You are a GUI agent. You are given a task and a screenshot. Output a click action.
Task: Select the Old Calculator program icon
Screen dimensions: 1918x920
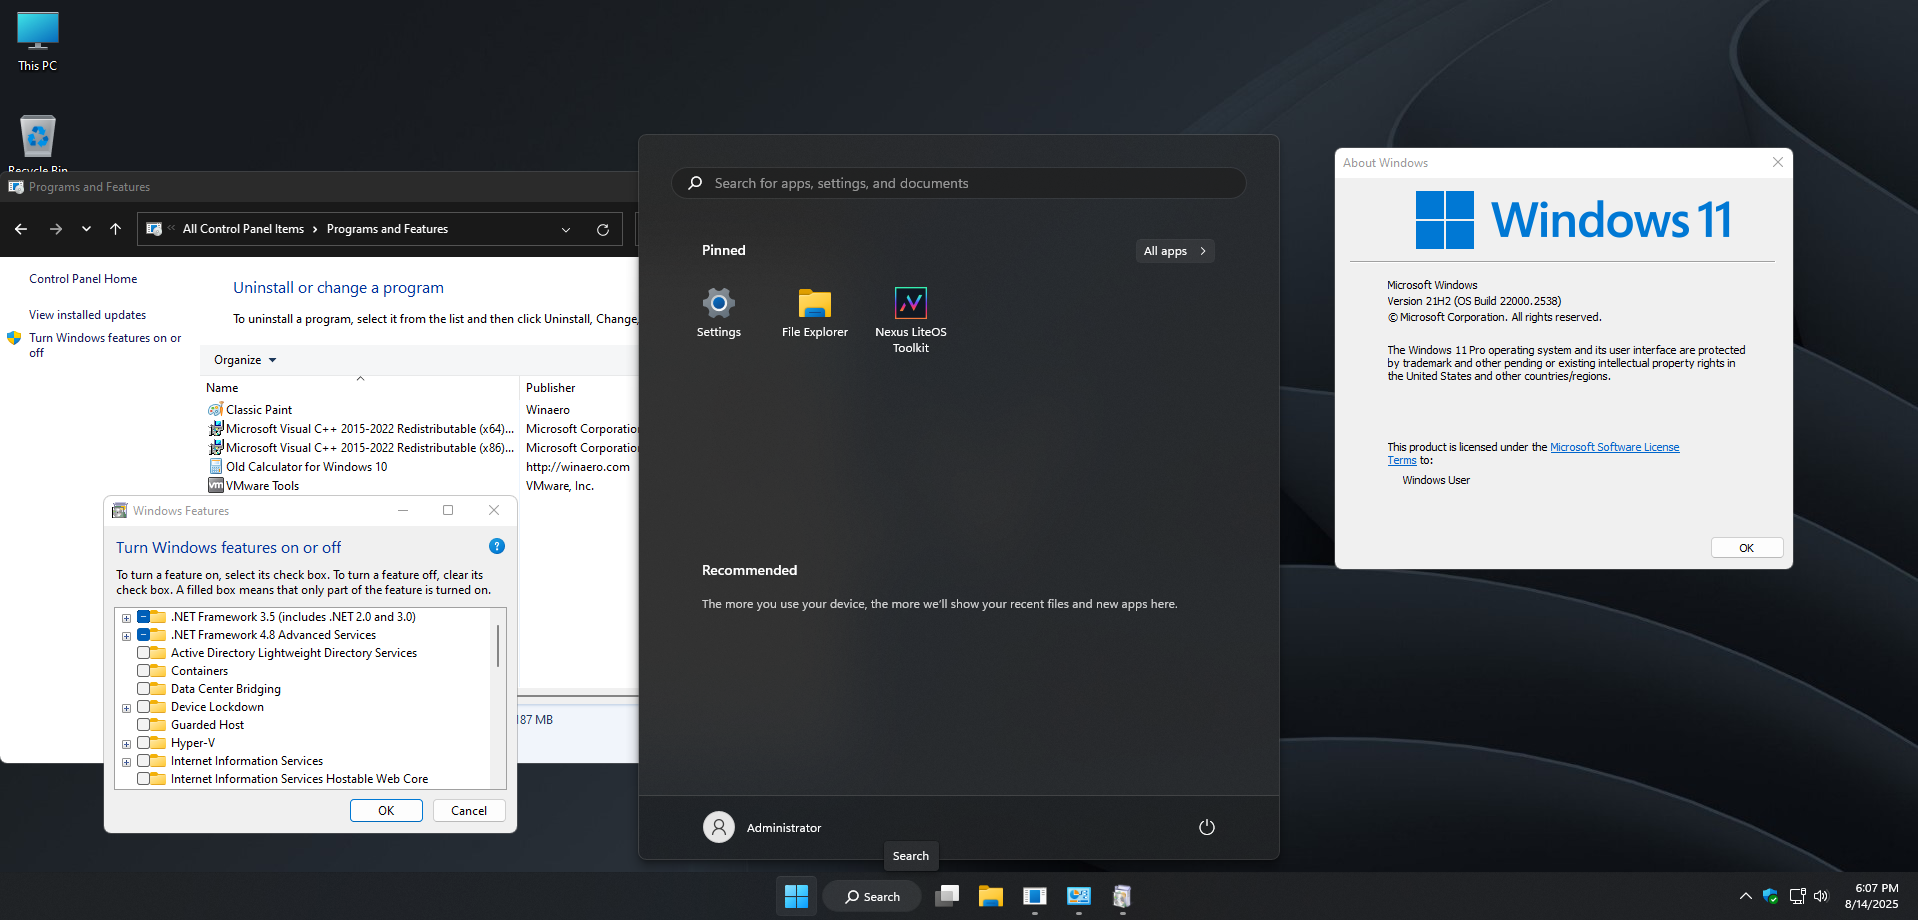coord(215,466)
